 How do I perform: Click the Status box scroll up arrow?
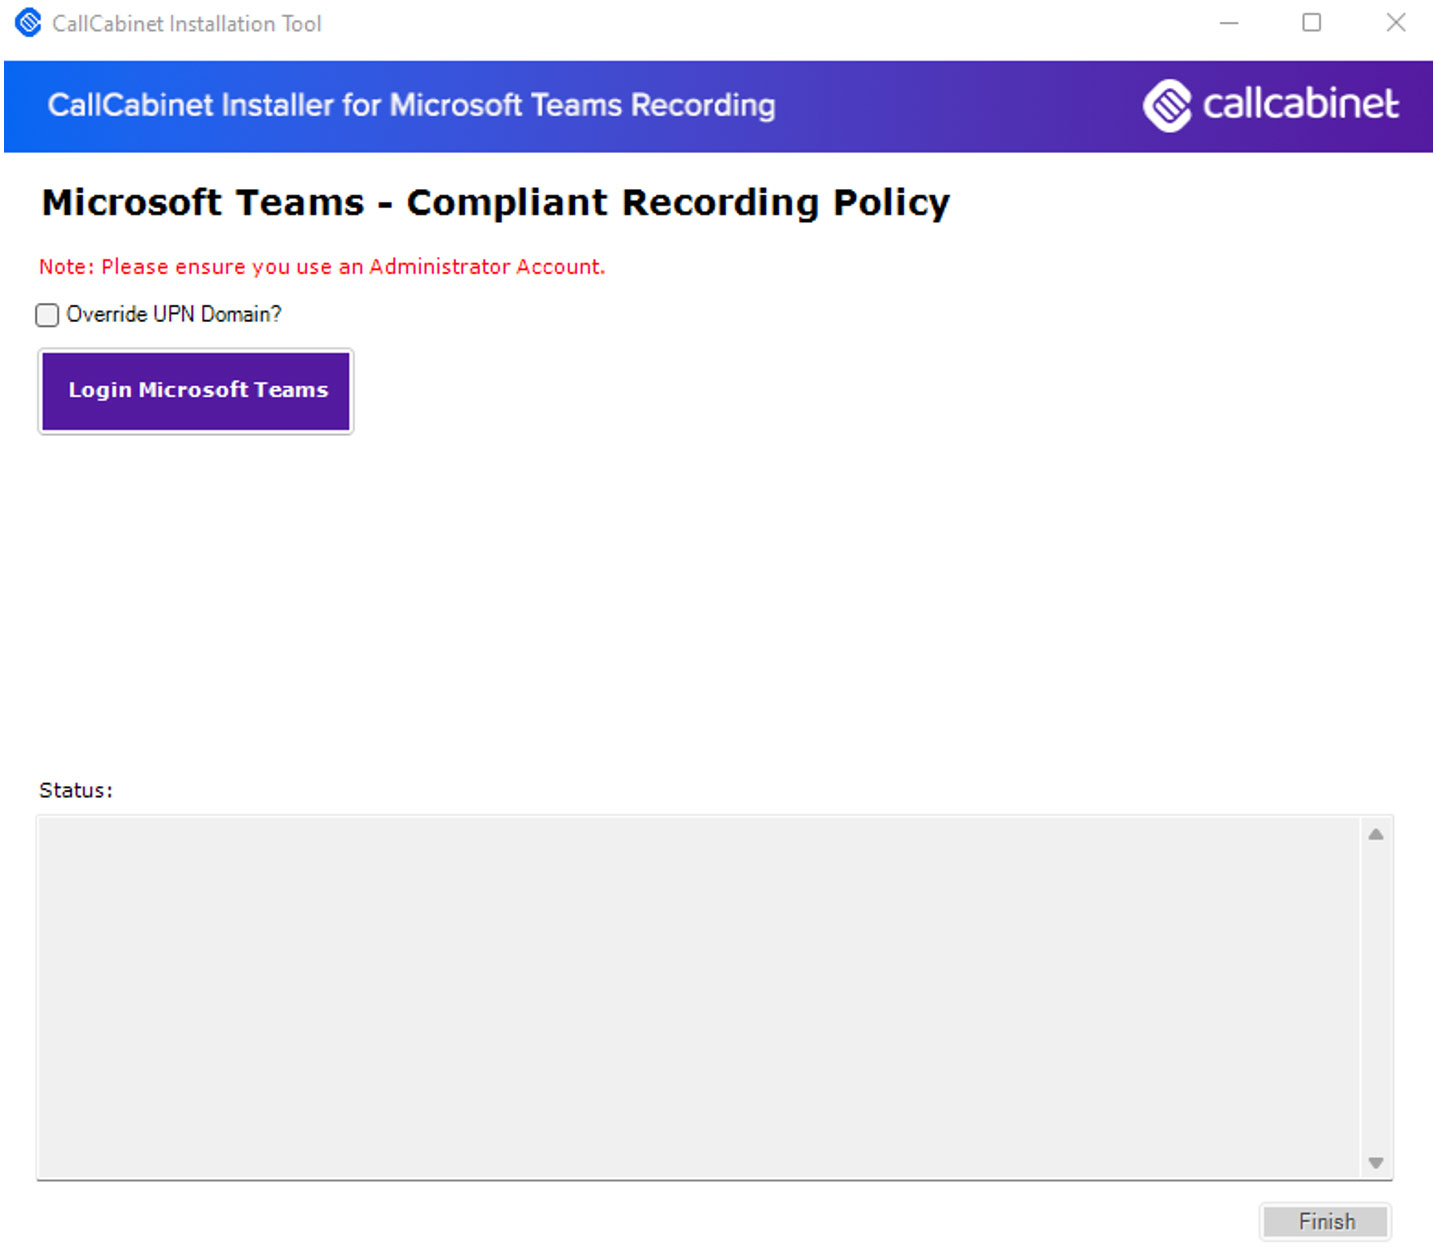(1376, 834)
